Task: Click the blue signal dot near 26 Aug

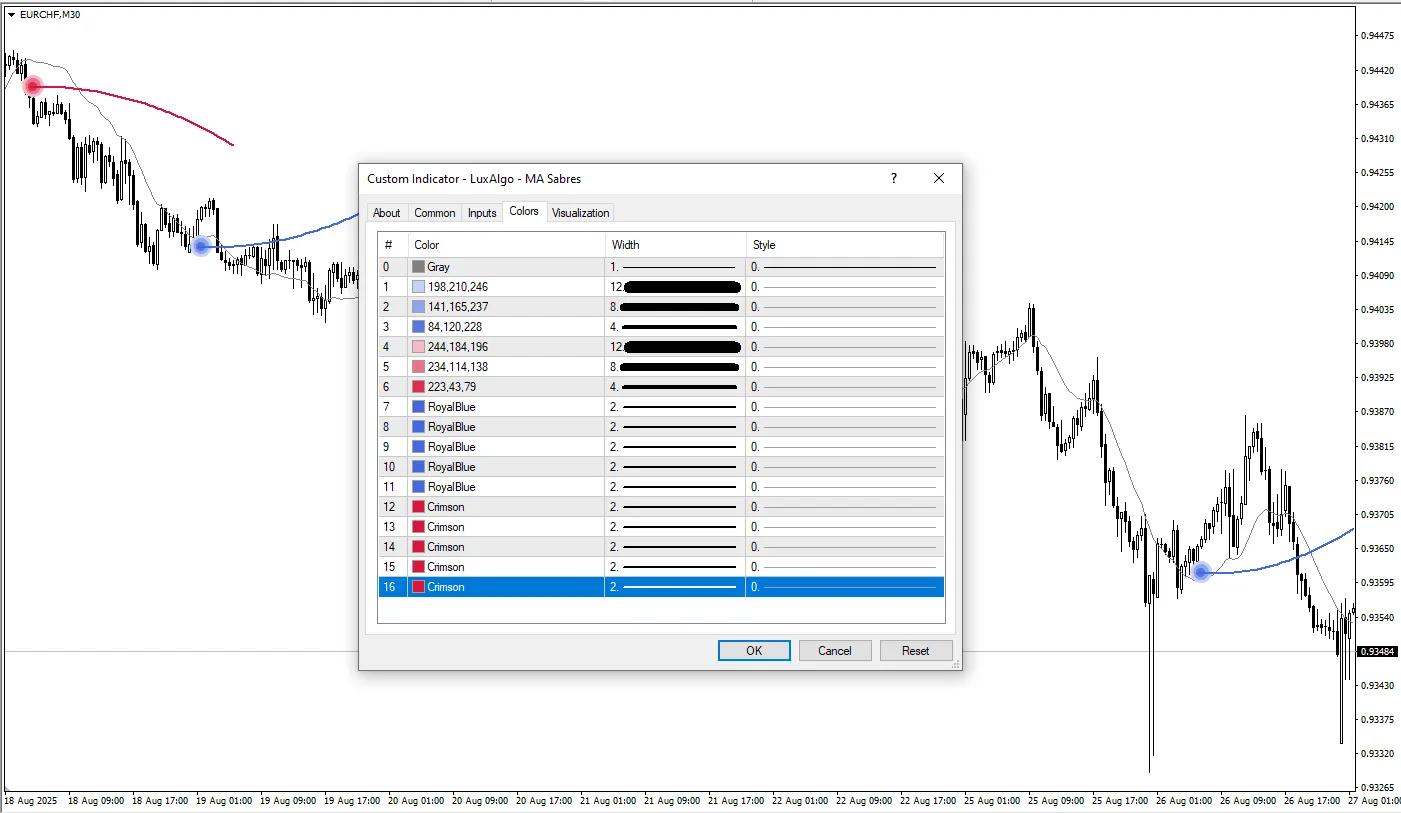Action: pos(1201,572)
